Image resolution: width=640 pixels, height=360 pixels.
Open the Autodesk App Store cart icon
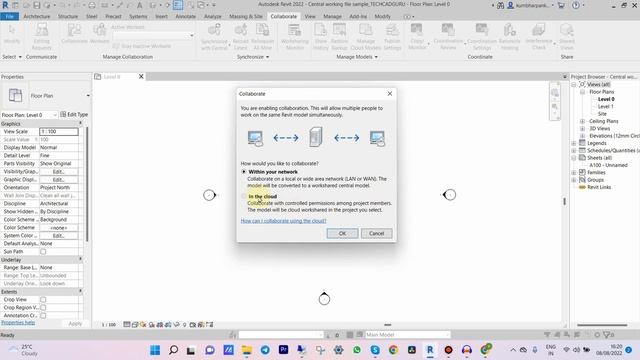(x=561, y=5)
